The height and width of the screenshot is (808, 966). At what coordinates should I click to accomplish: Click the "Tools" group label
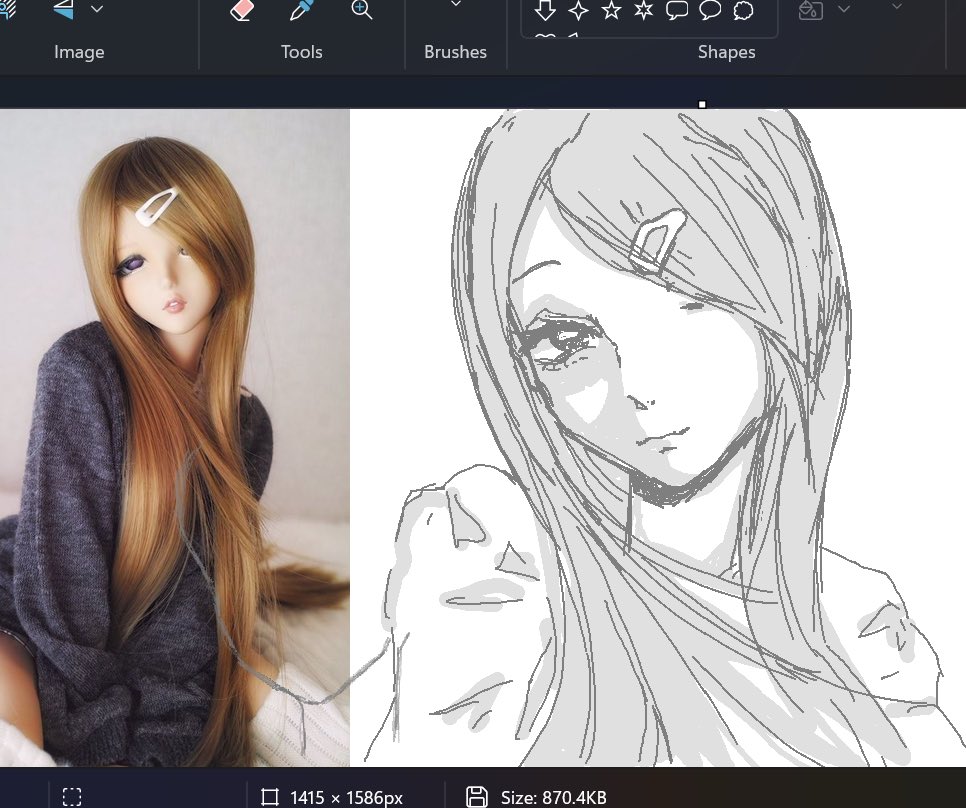[302, 52]
